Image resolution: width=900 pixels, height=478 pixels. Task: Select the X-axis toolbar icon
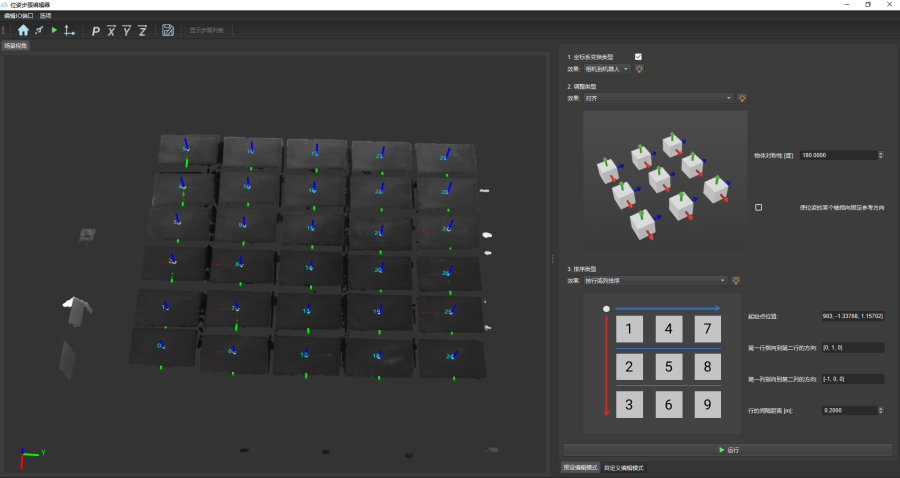coord(111,31)
